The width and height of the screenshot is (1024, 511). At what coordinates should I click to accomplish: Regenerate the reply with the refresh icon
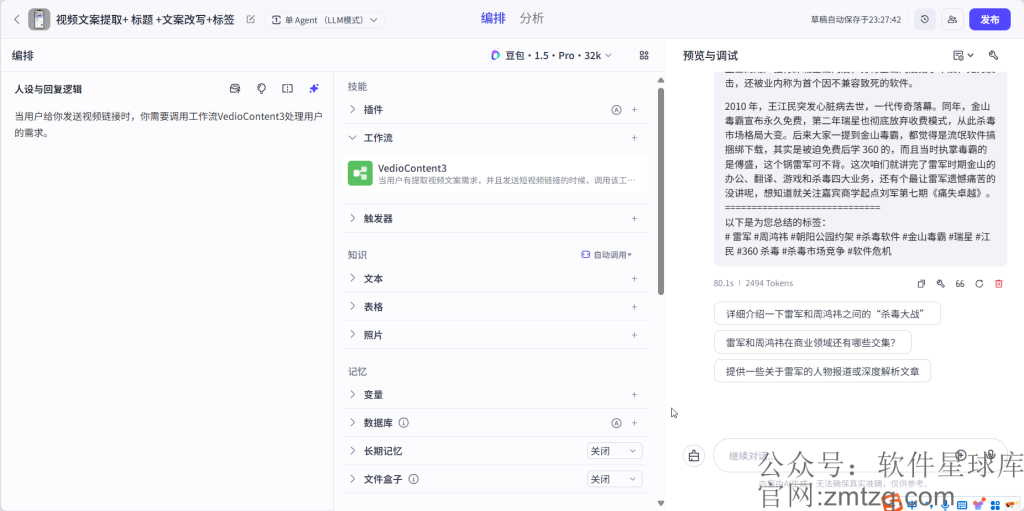(x=979, y=284)
